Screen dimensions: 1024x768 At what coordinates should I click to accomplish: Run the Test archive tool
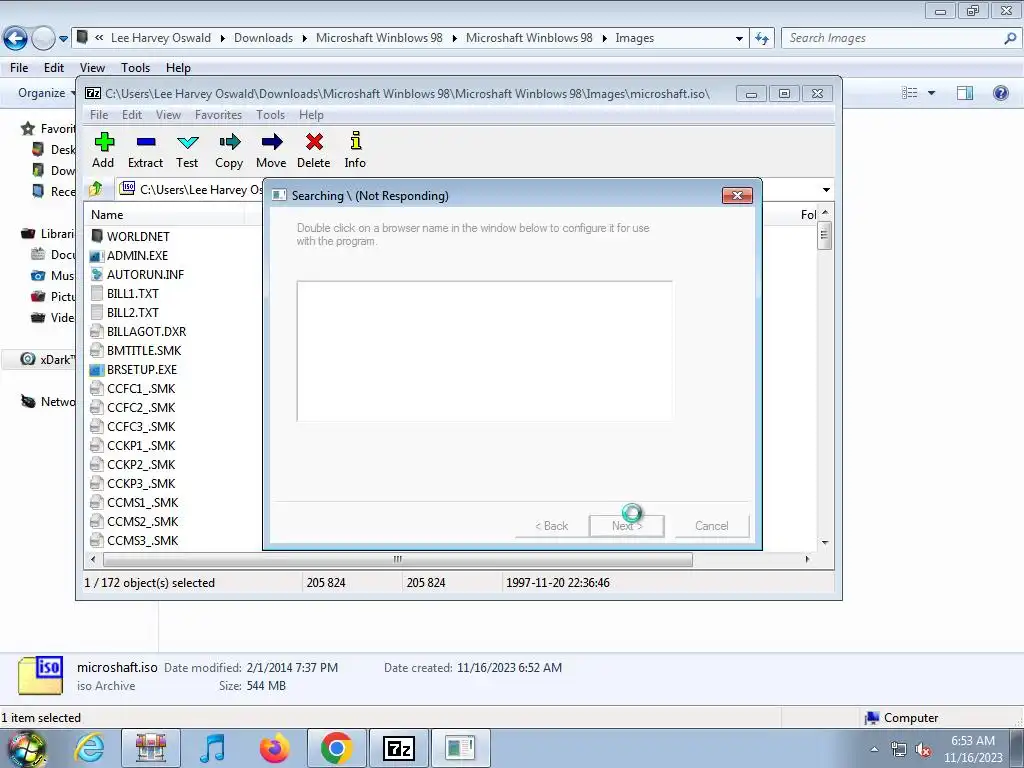187,150
